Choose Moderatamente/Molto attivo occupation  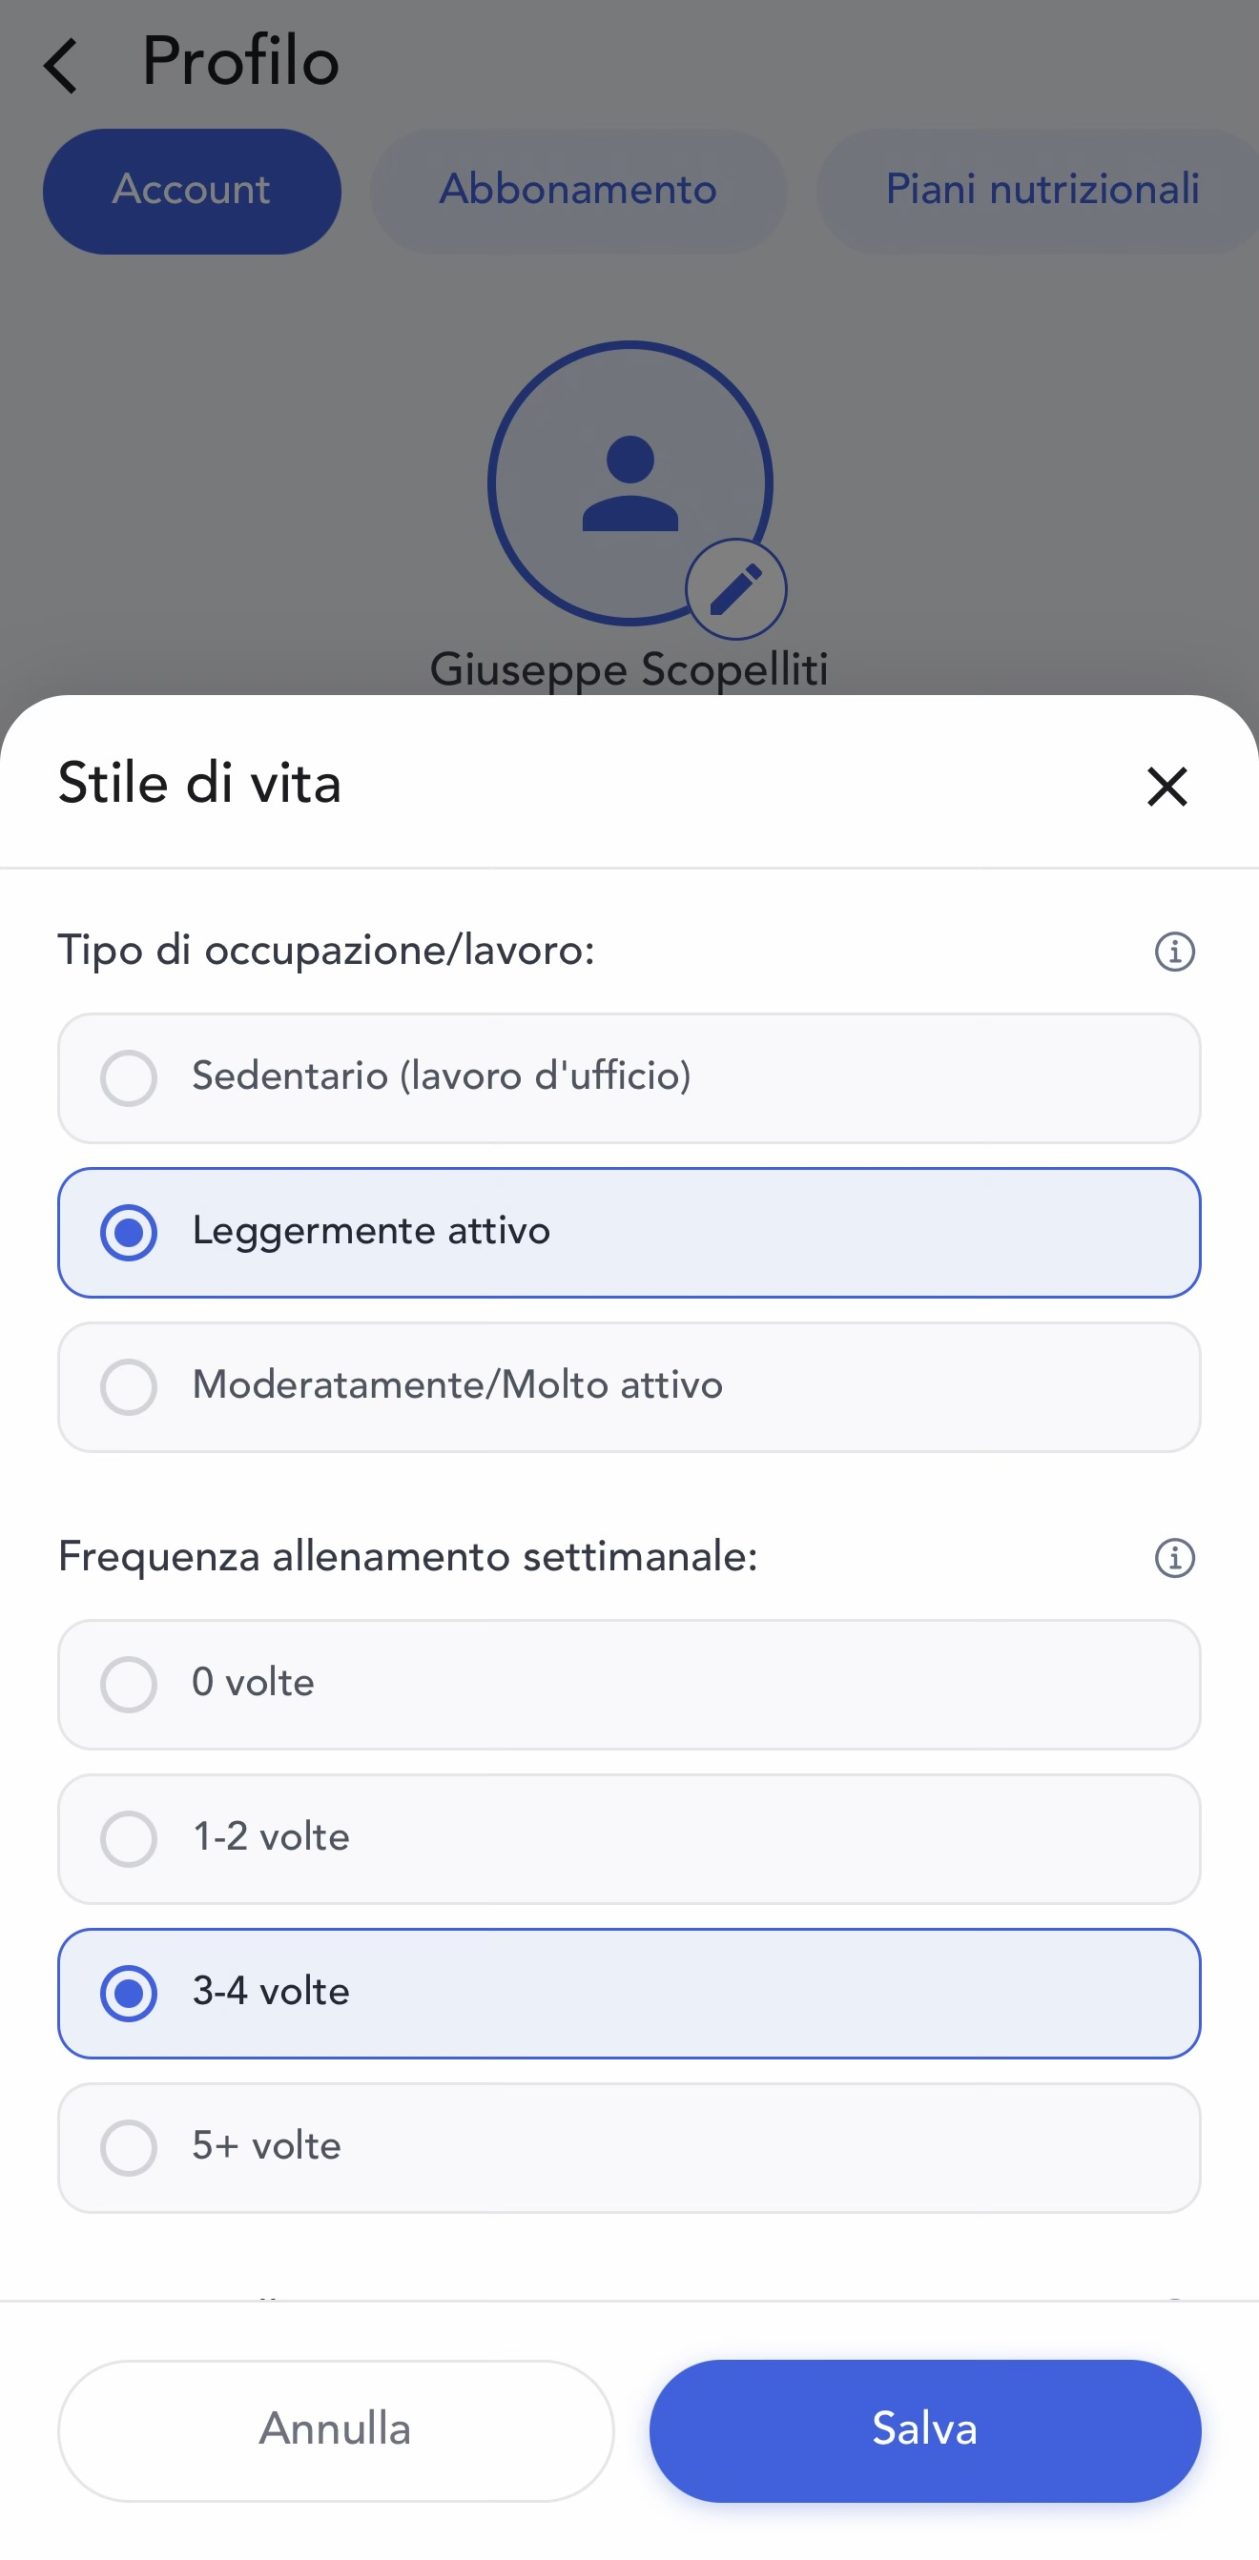coord(629,1387)
